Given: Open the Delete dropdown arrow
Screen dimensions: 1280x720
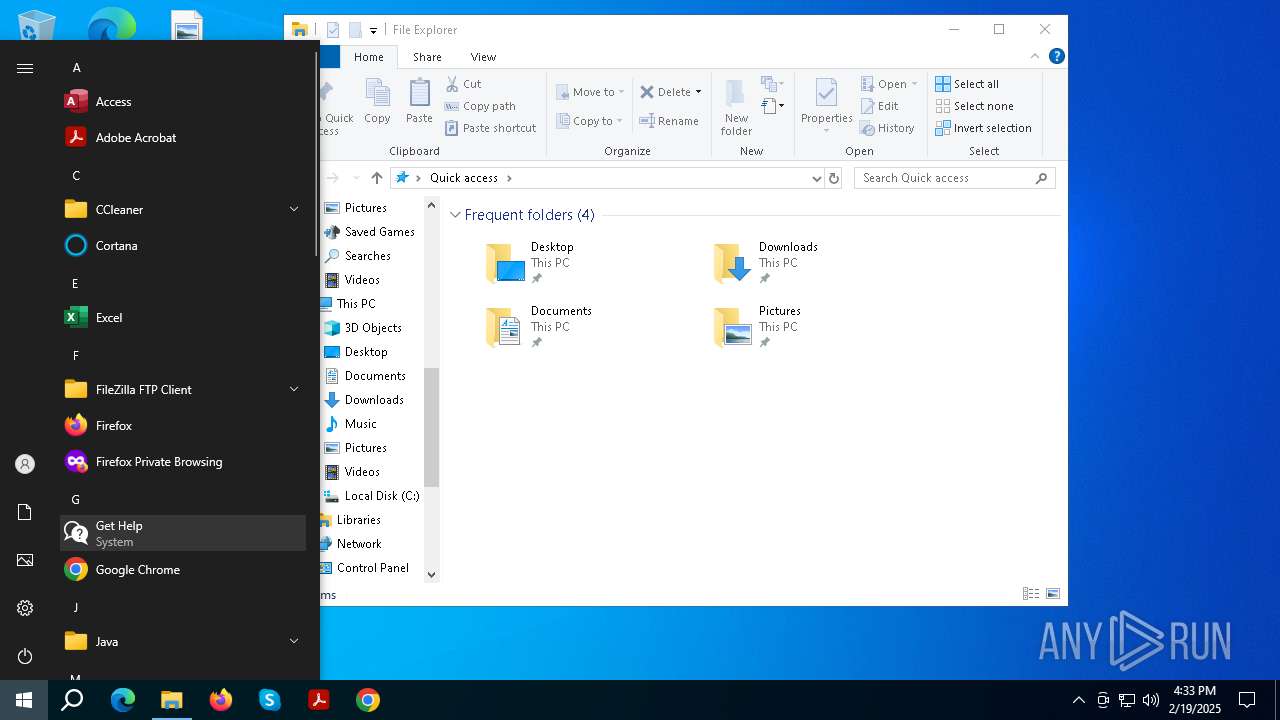Looking at the screenshot, I should (x=698, y=92).
